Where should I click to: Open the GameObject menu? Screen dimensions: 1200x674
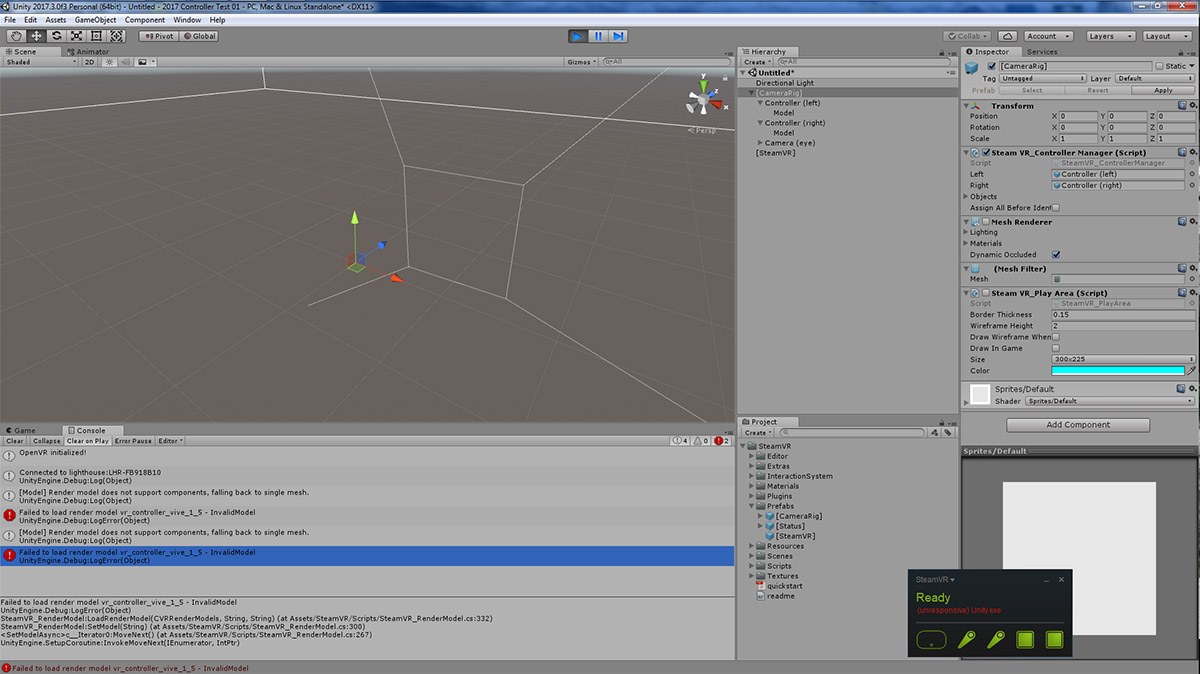(x=96, y=19)
